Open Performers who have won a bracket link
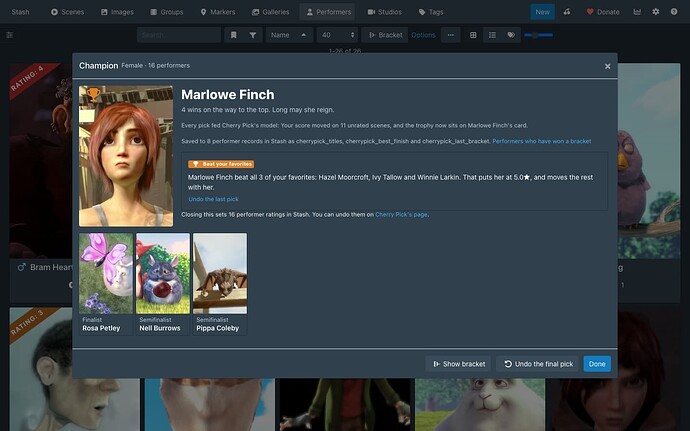Screen dimensions: 690x431 point(542,141)
